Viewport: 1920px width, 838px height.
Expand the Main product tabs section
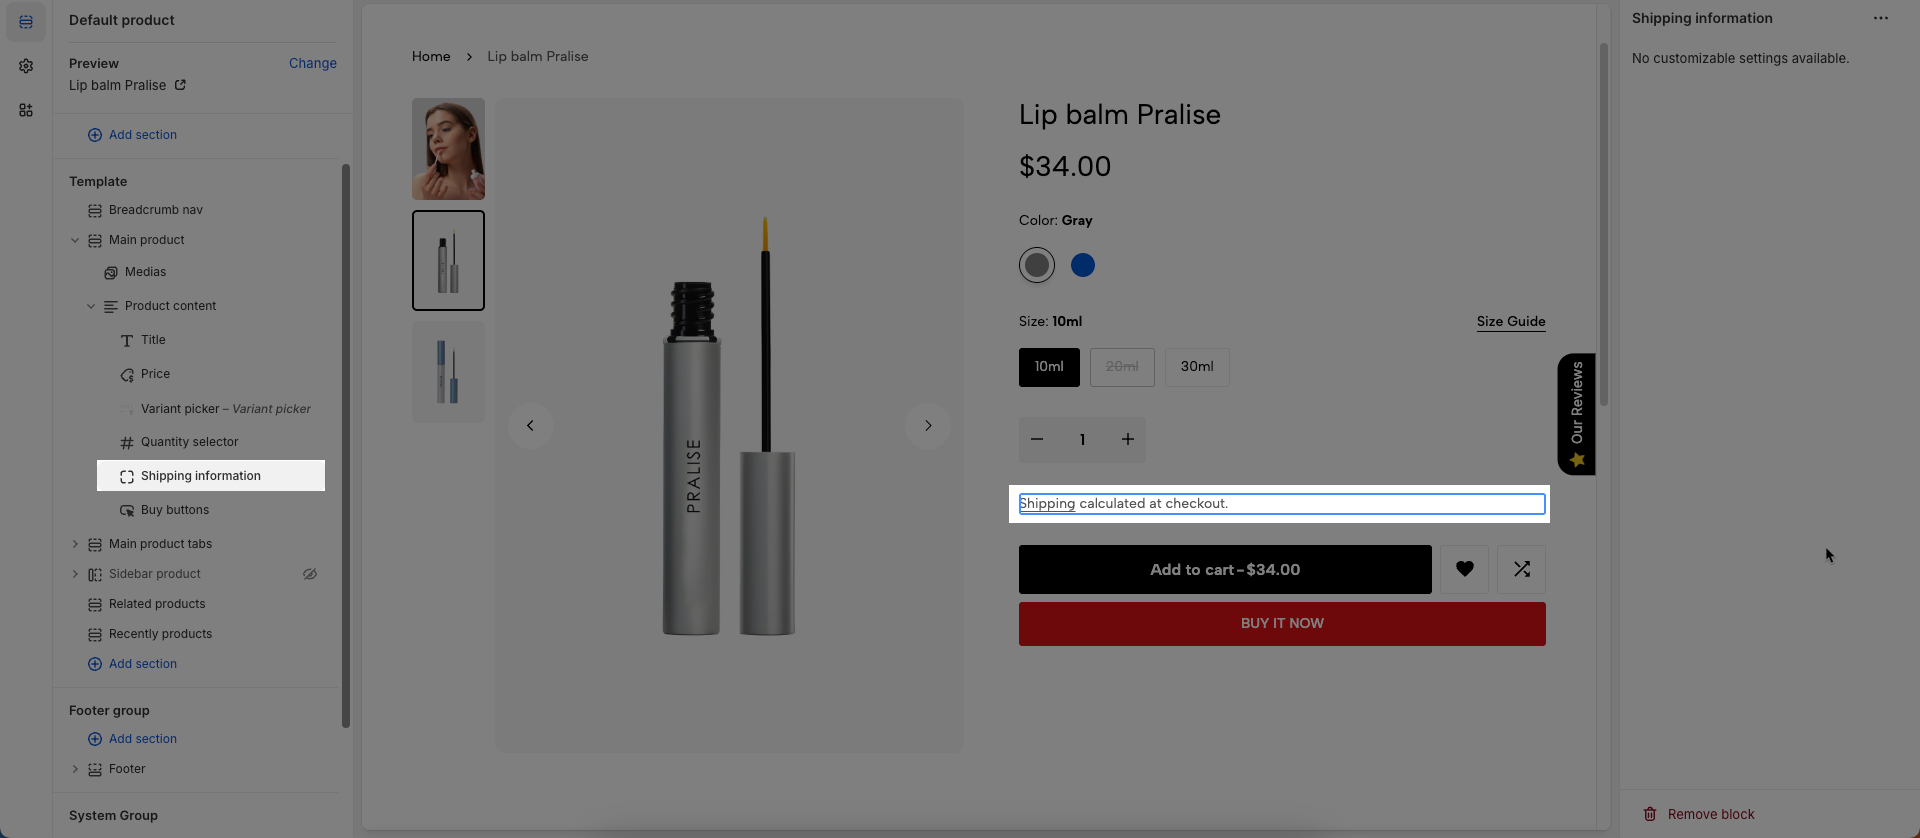point(75,544)
